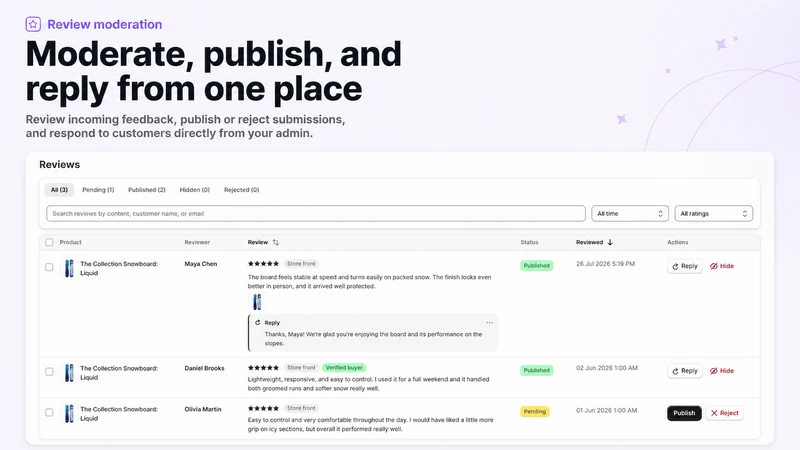Click the five-star rating on Maya Chen's review
The height and width of the screenshot is (450, 800).
pos(263,264)
